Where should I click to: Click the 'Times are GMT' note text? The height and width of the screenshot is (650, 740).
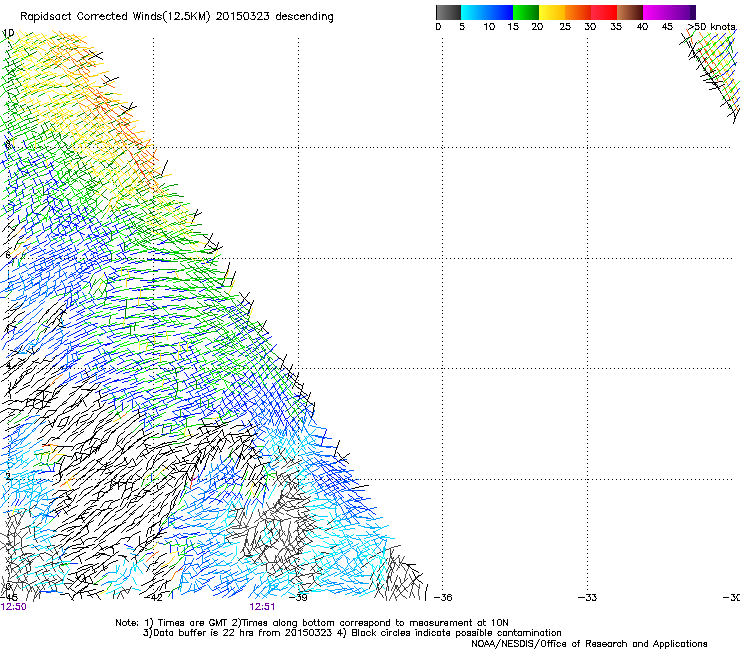point(190,623)
